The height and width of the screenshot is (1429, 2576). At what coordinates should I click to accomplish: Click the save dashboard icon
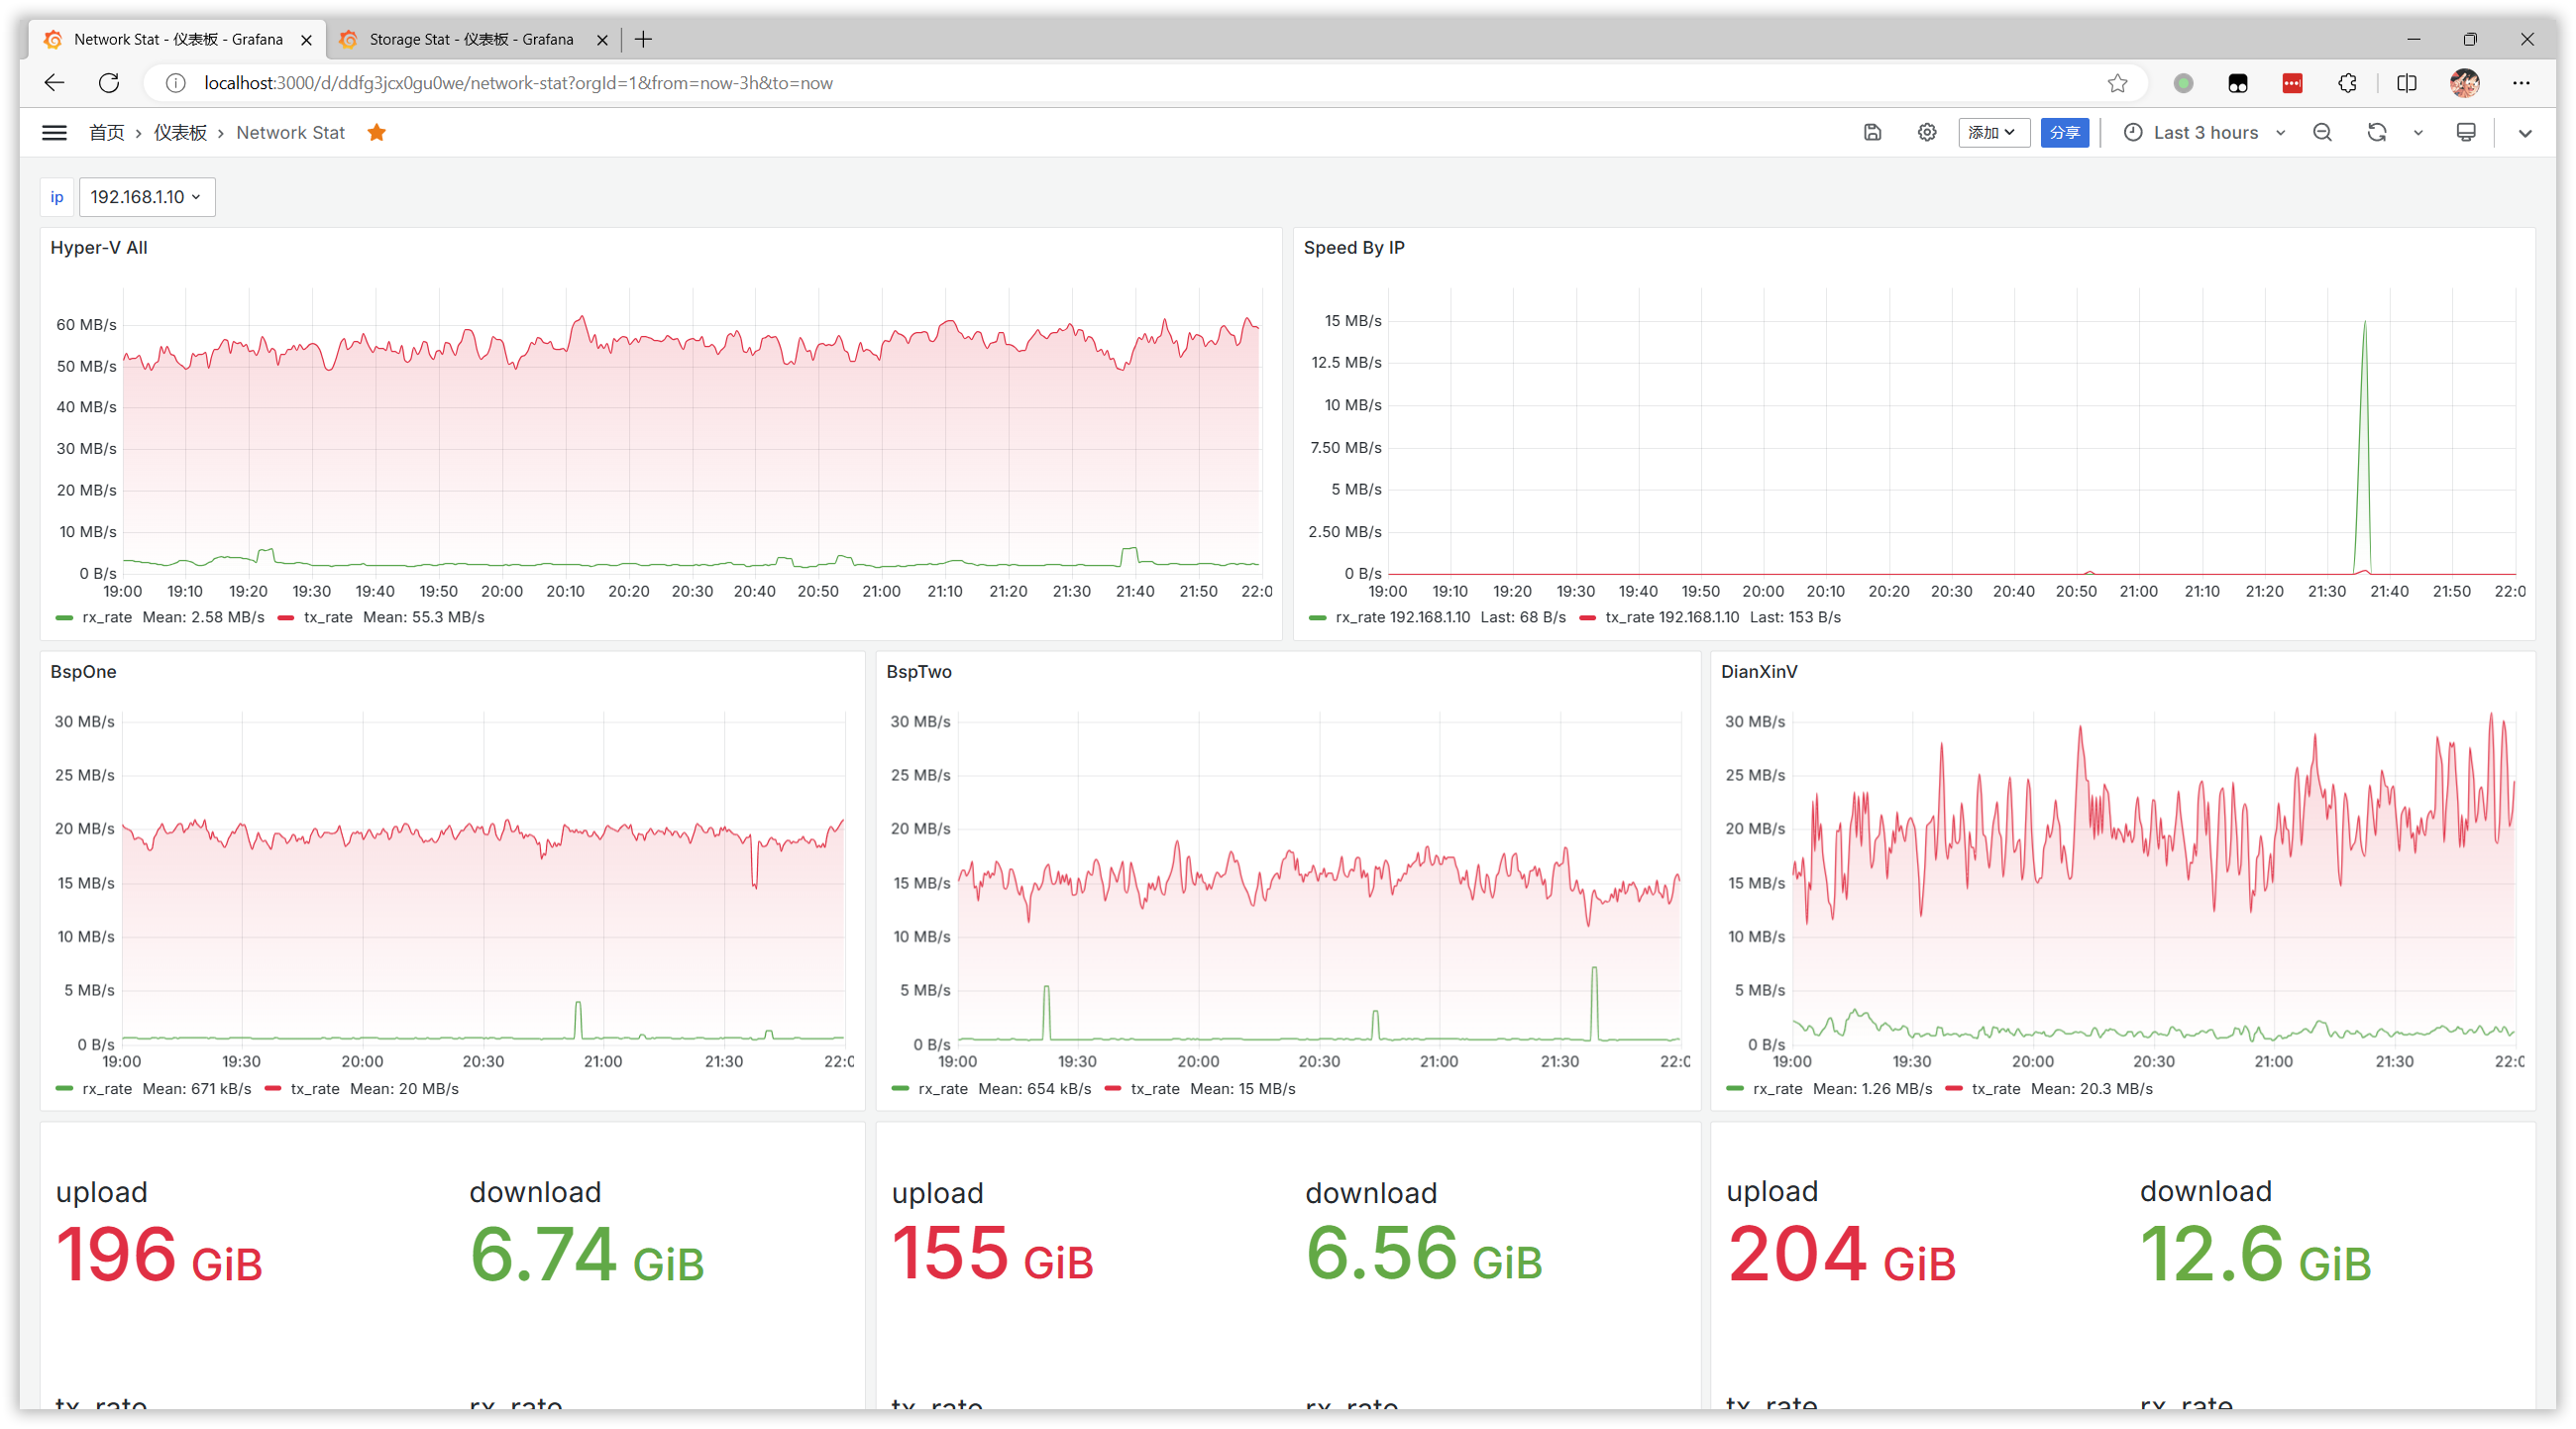pos(1872,133)
